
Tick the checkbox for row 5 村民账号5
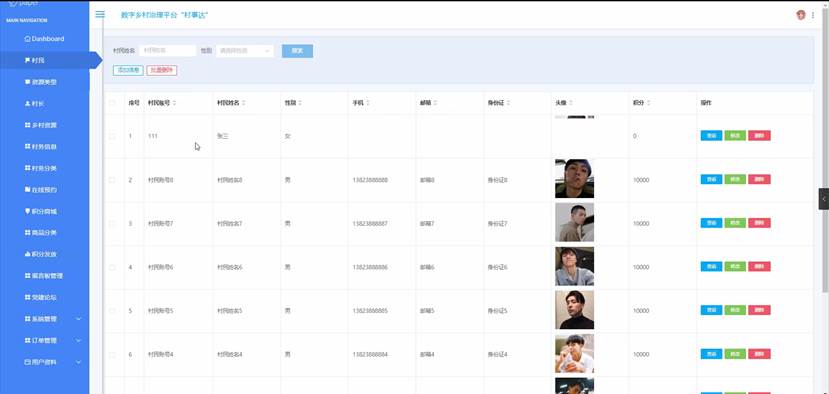(x=112, y=311)
